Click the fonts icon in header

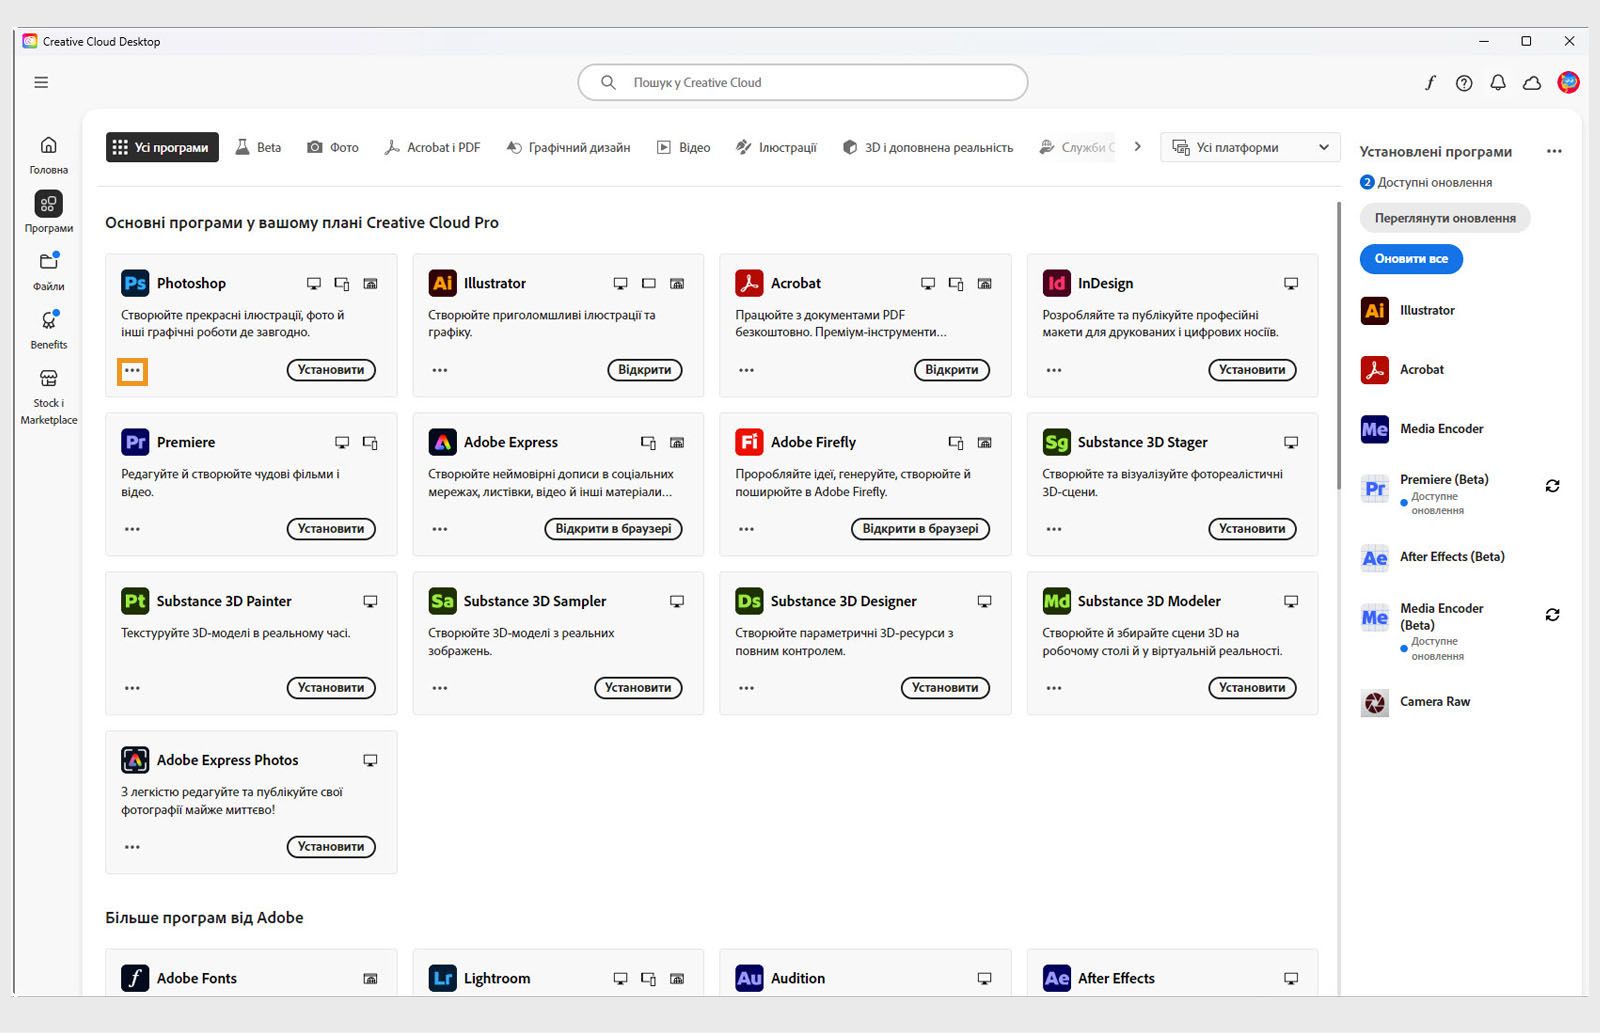[1430, 83]
